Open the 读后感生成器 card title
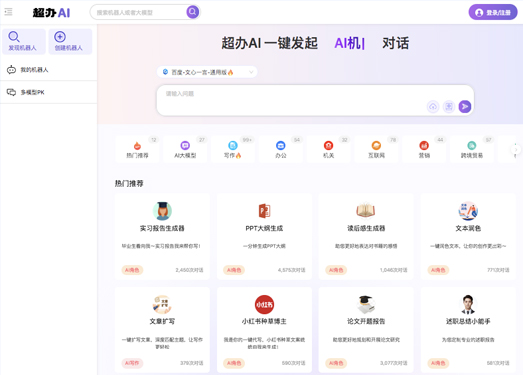523x375 pixels. coord(366,228)
